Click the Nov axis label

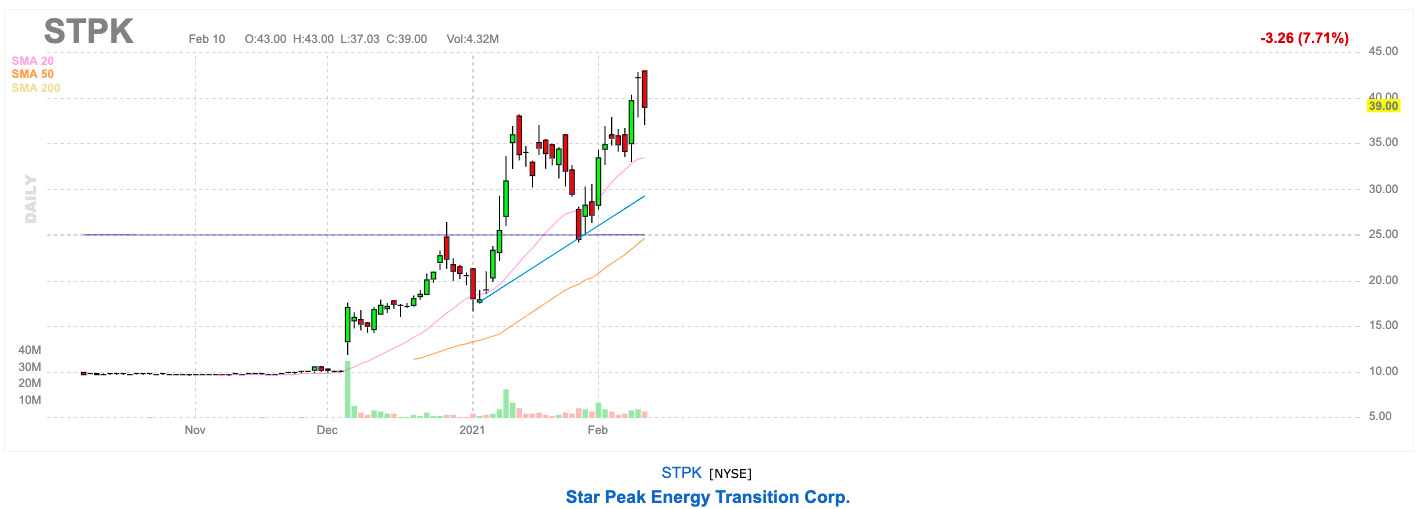point(195,430)
